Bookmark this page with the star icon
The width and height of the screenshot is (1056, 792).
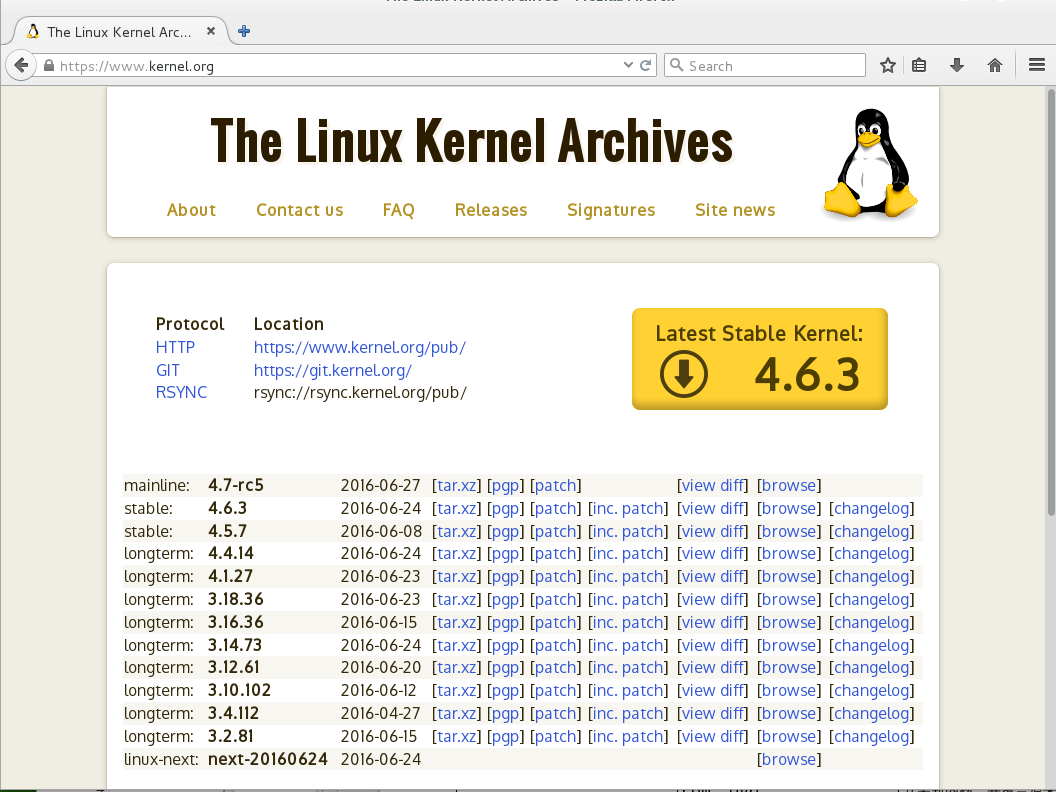[888, 65]
